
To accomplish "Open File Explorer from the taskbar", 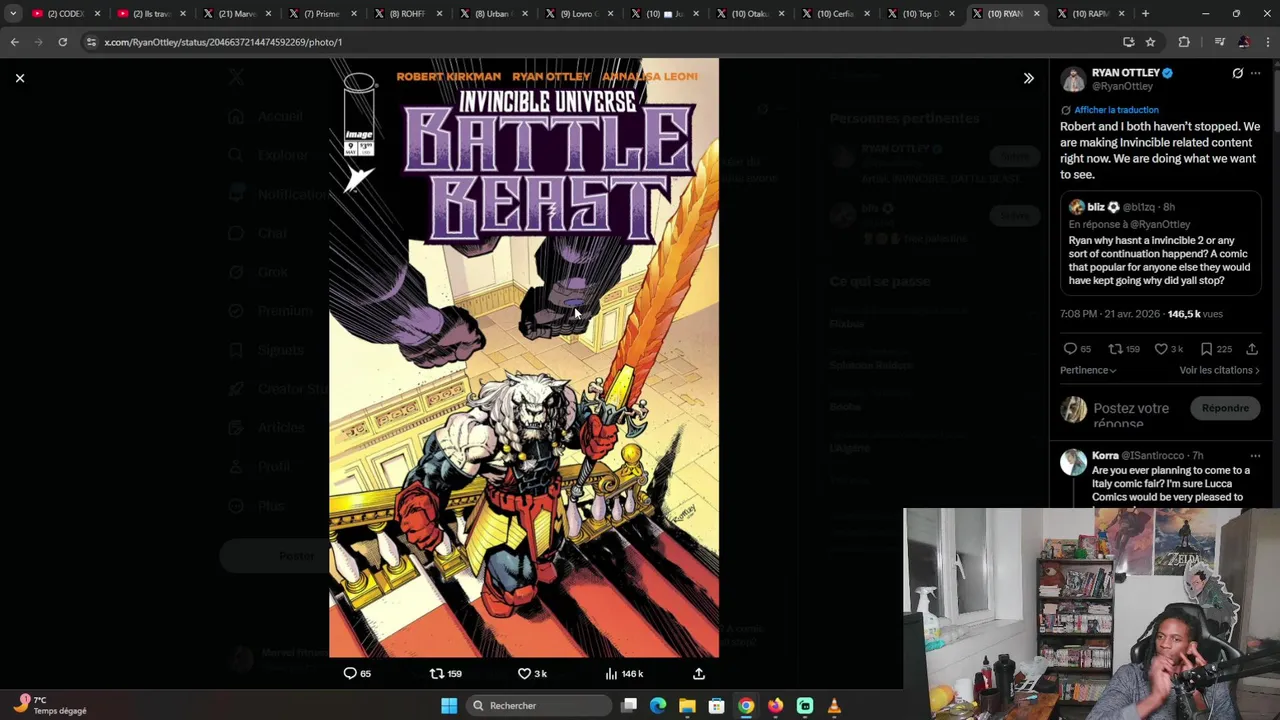I will coord(687,706).
